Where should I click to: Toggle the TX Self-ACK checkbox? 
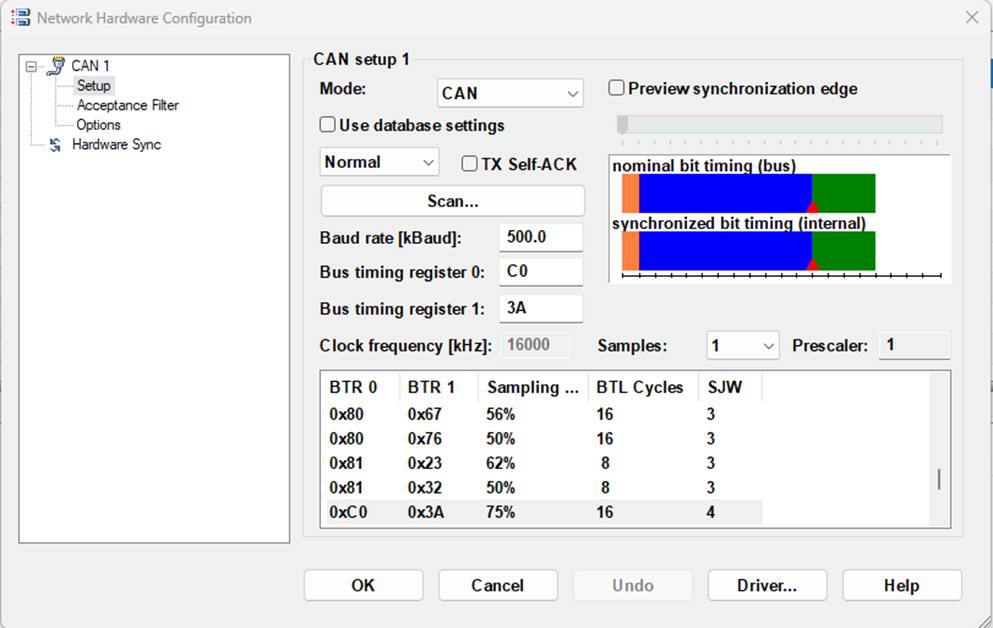coord(469,163)
